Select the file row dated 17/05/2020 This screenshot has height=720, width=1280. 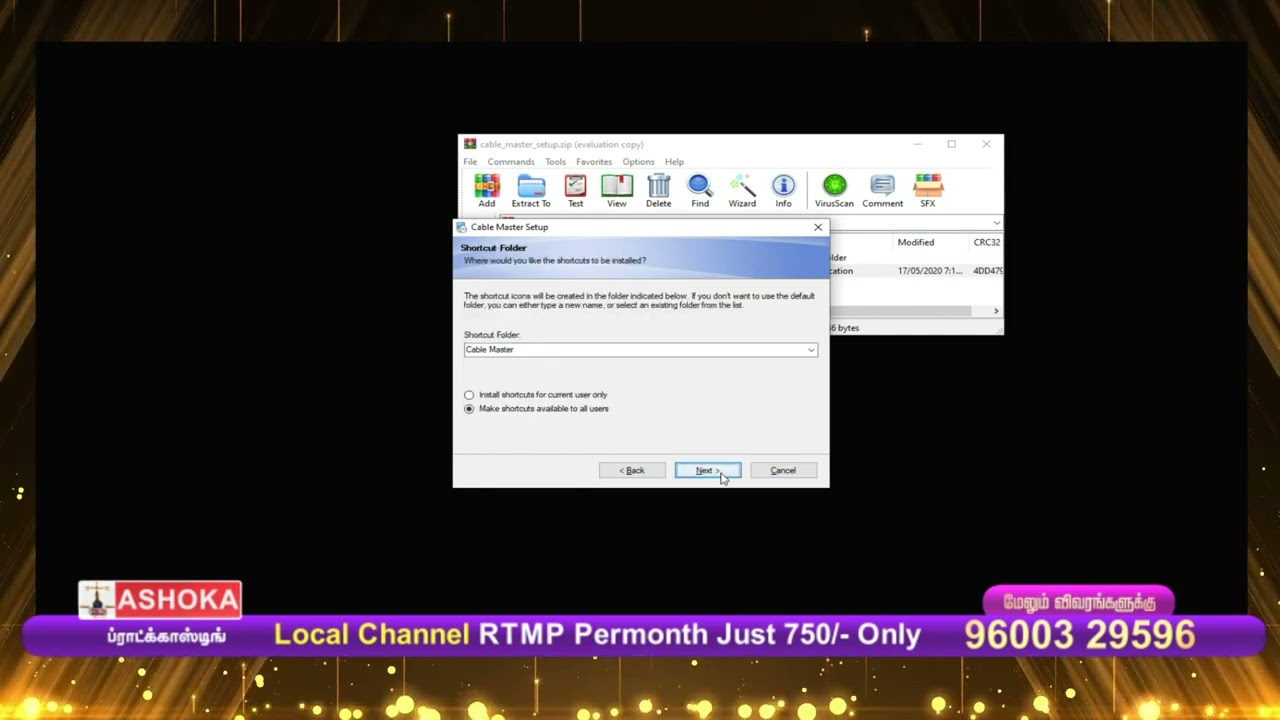[x=916, y=271]
